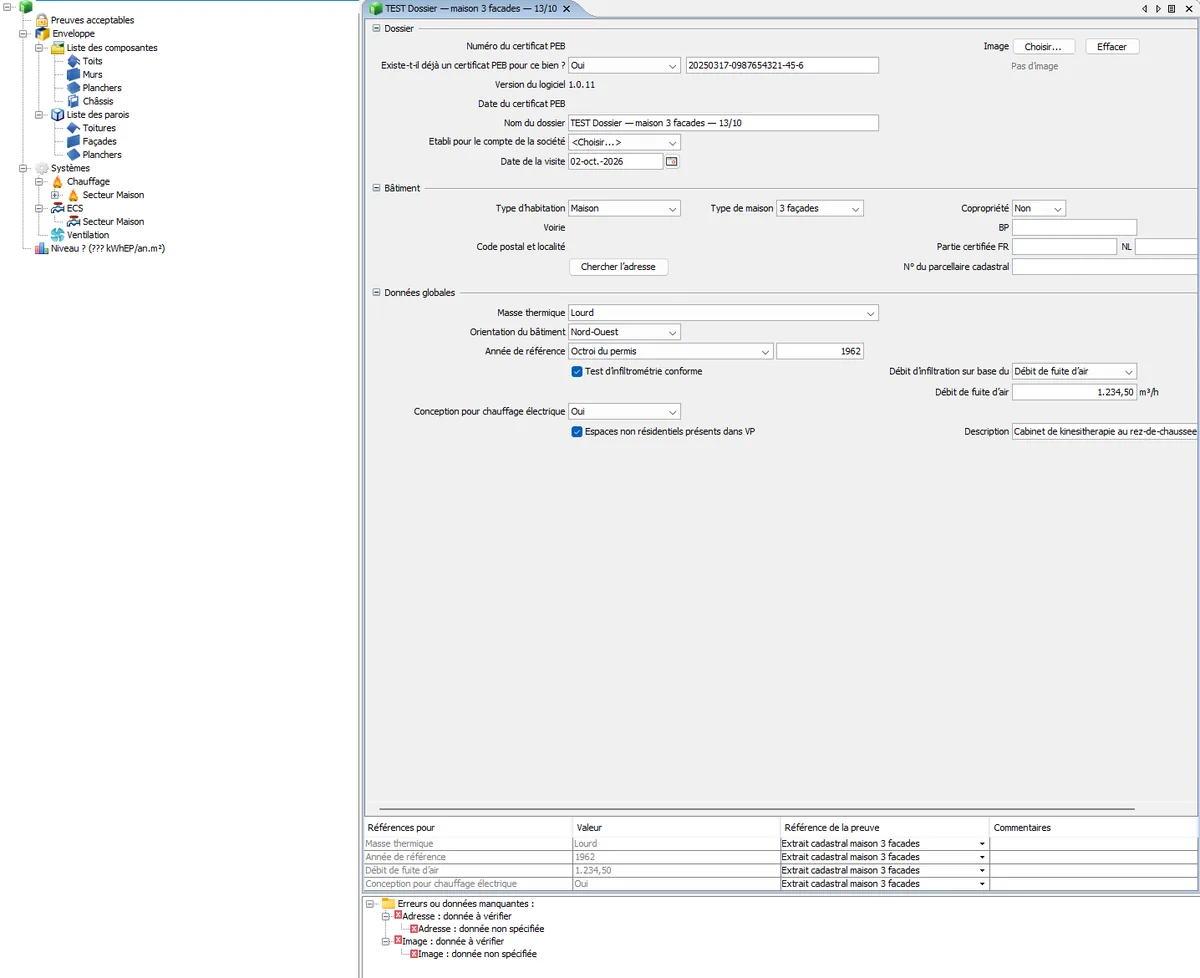
Task: Select the Systèmes gear icon
Action: click(42, 168)
